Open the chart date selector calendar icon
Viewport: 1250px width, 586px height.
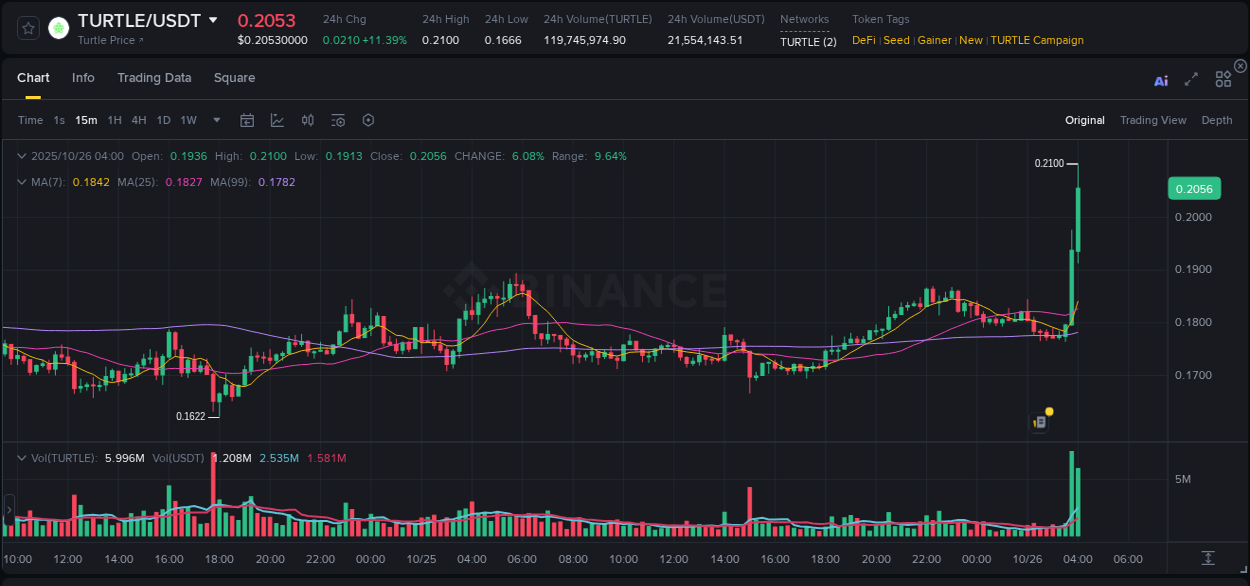(x=247, y=120)
